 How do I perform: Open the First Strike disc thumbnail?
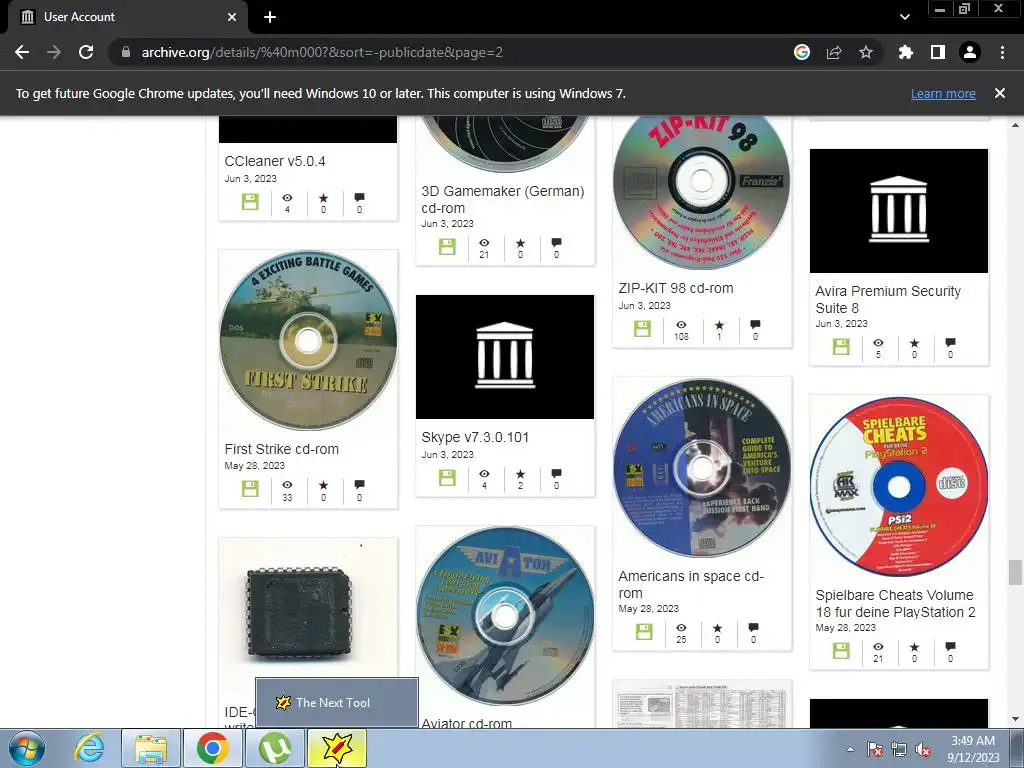pyautogui.click(x=308, y=340)
